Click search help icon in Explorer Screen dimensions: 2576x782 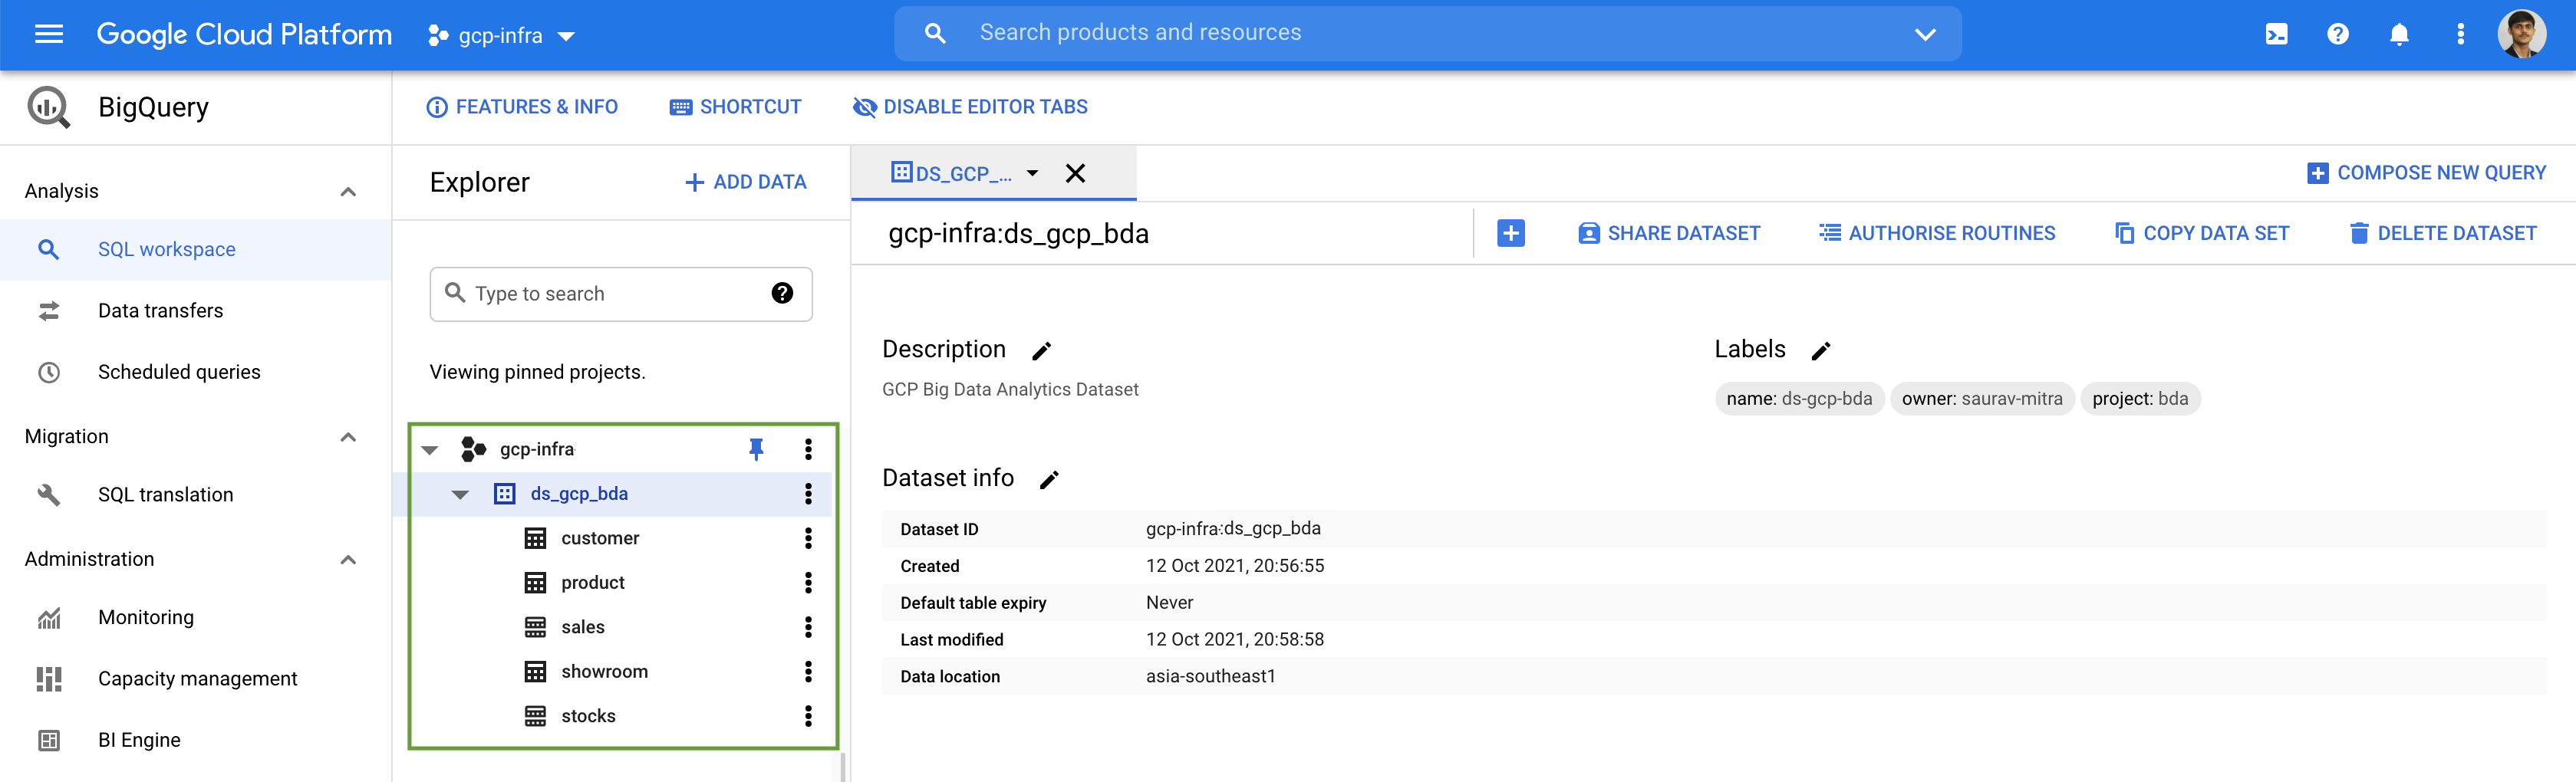(782, 293)
